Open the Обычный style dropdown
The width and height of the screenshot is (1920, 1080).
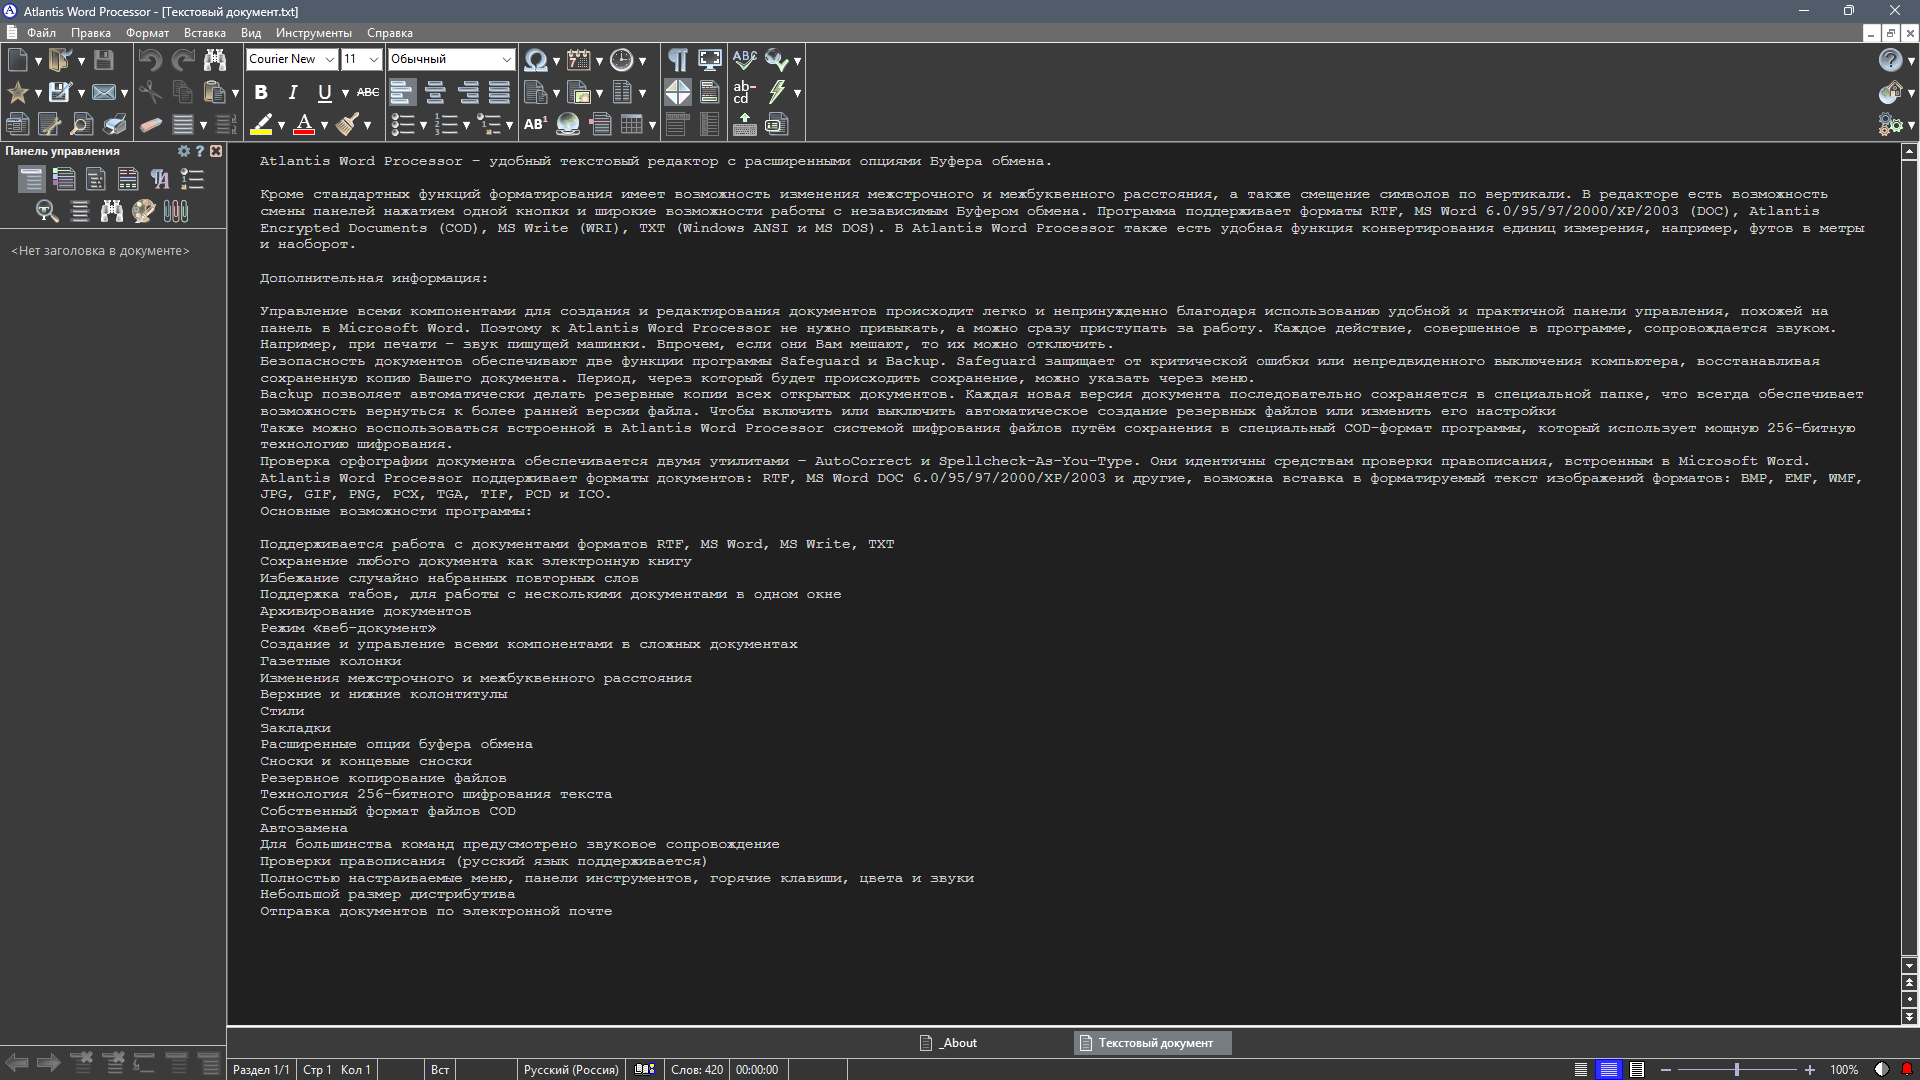(506, 60)
